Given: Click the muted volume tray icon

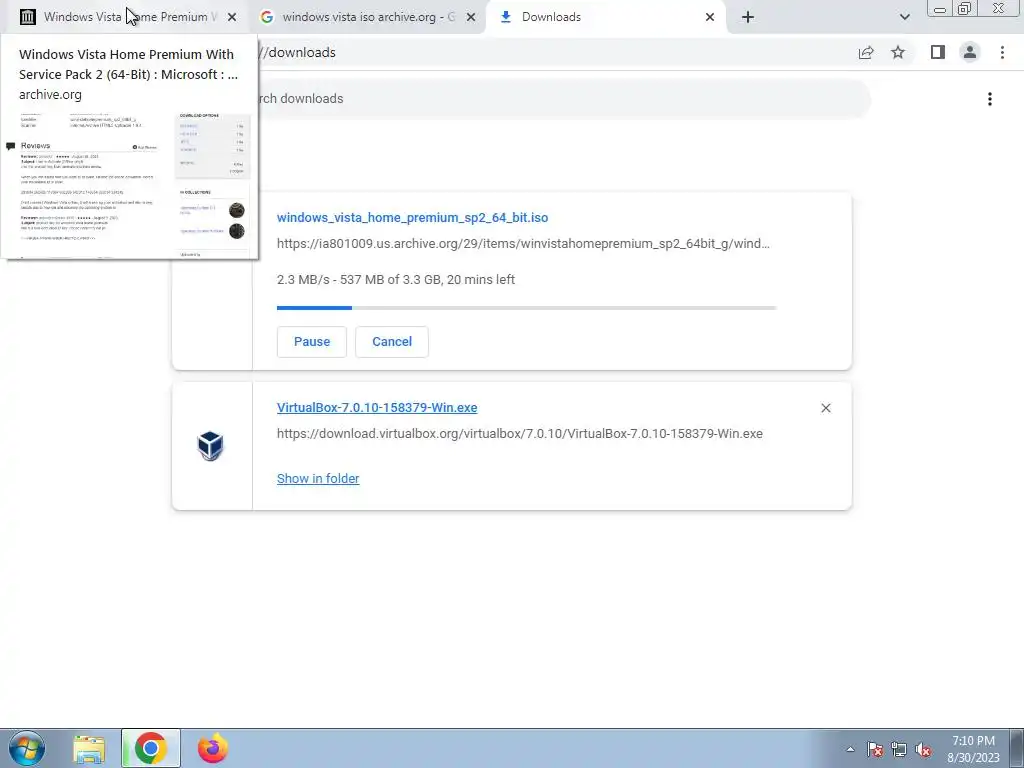Looking at the screenshot, I should click(923, 750).
